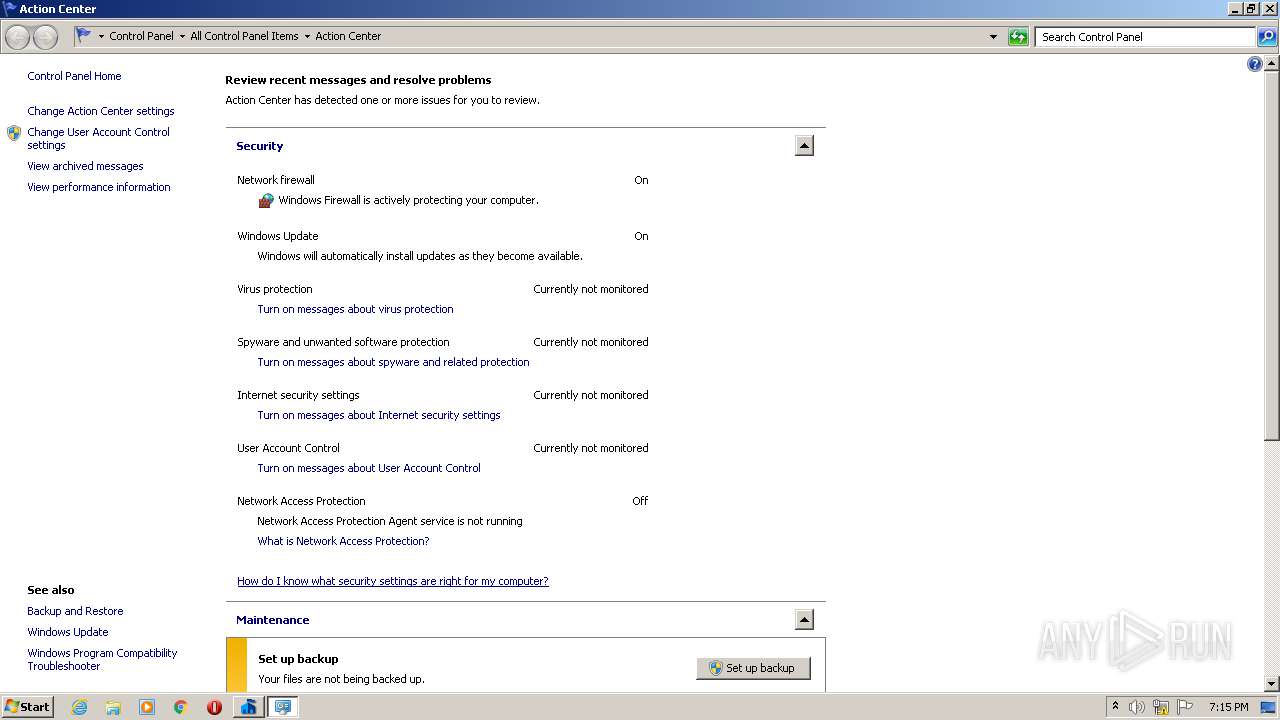Click the volume speaker tray icon

point(1137,707)
